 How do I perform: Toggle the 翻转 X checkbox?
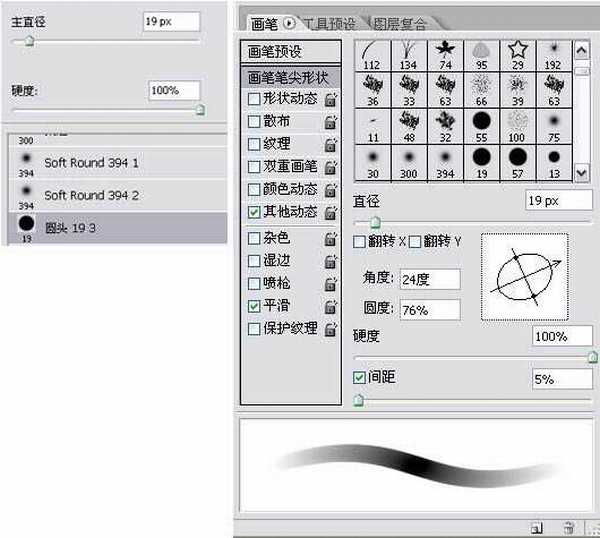[x=360, y=241]
